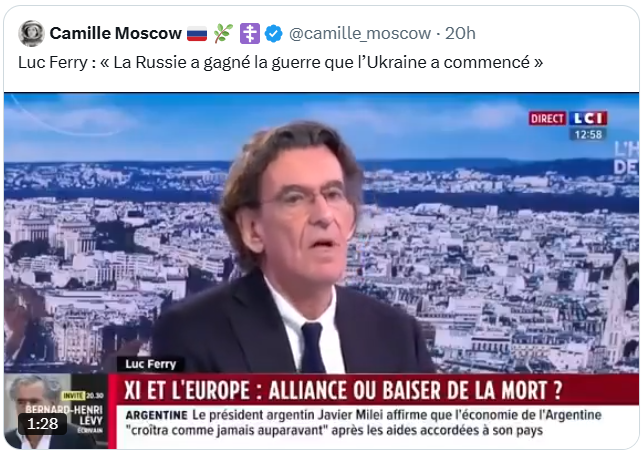Open the @camille_moscow handle link
The width and height of the screenshot is (644, 454).
coord(360,33)
